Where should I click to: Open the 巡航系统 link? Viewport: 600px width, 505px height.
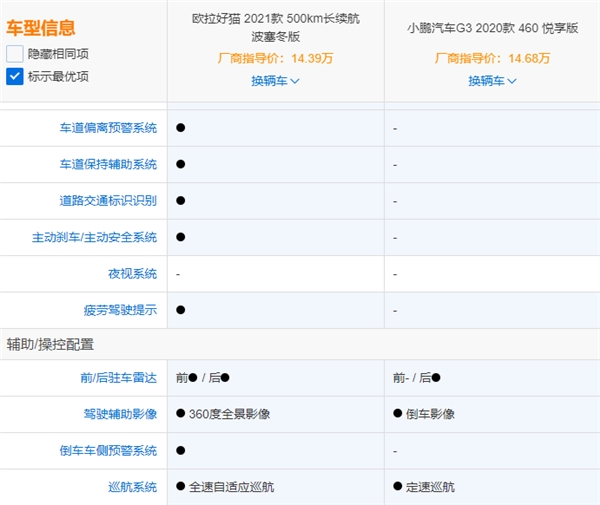coord(132,487)
